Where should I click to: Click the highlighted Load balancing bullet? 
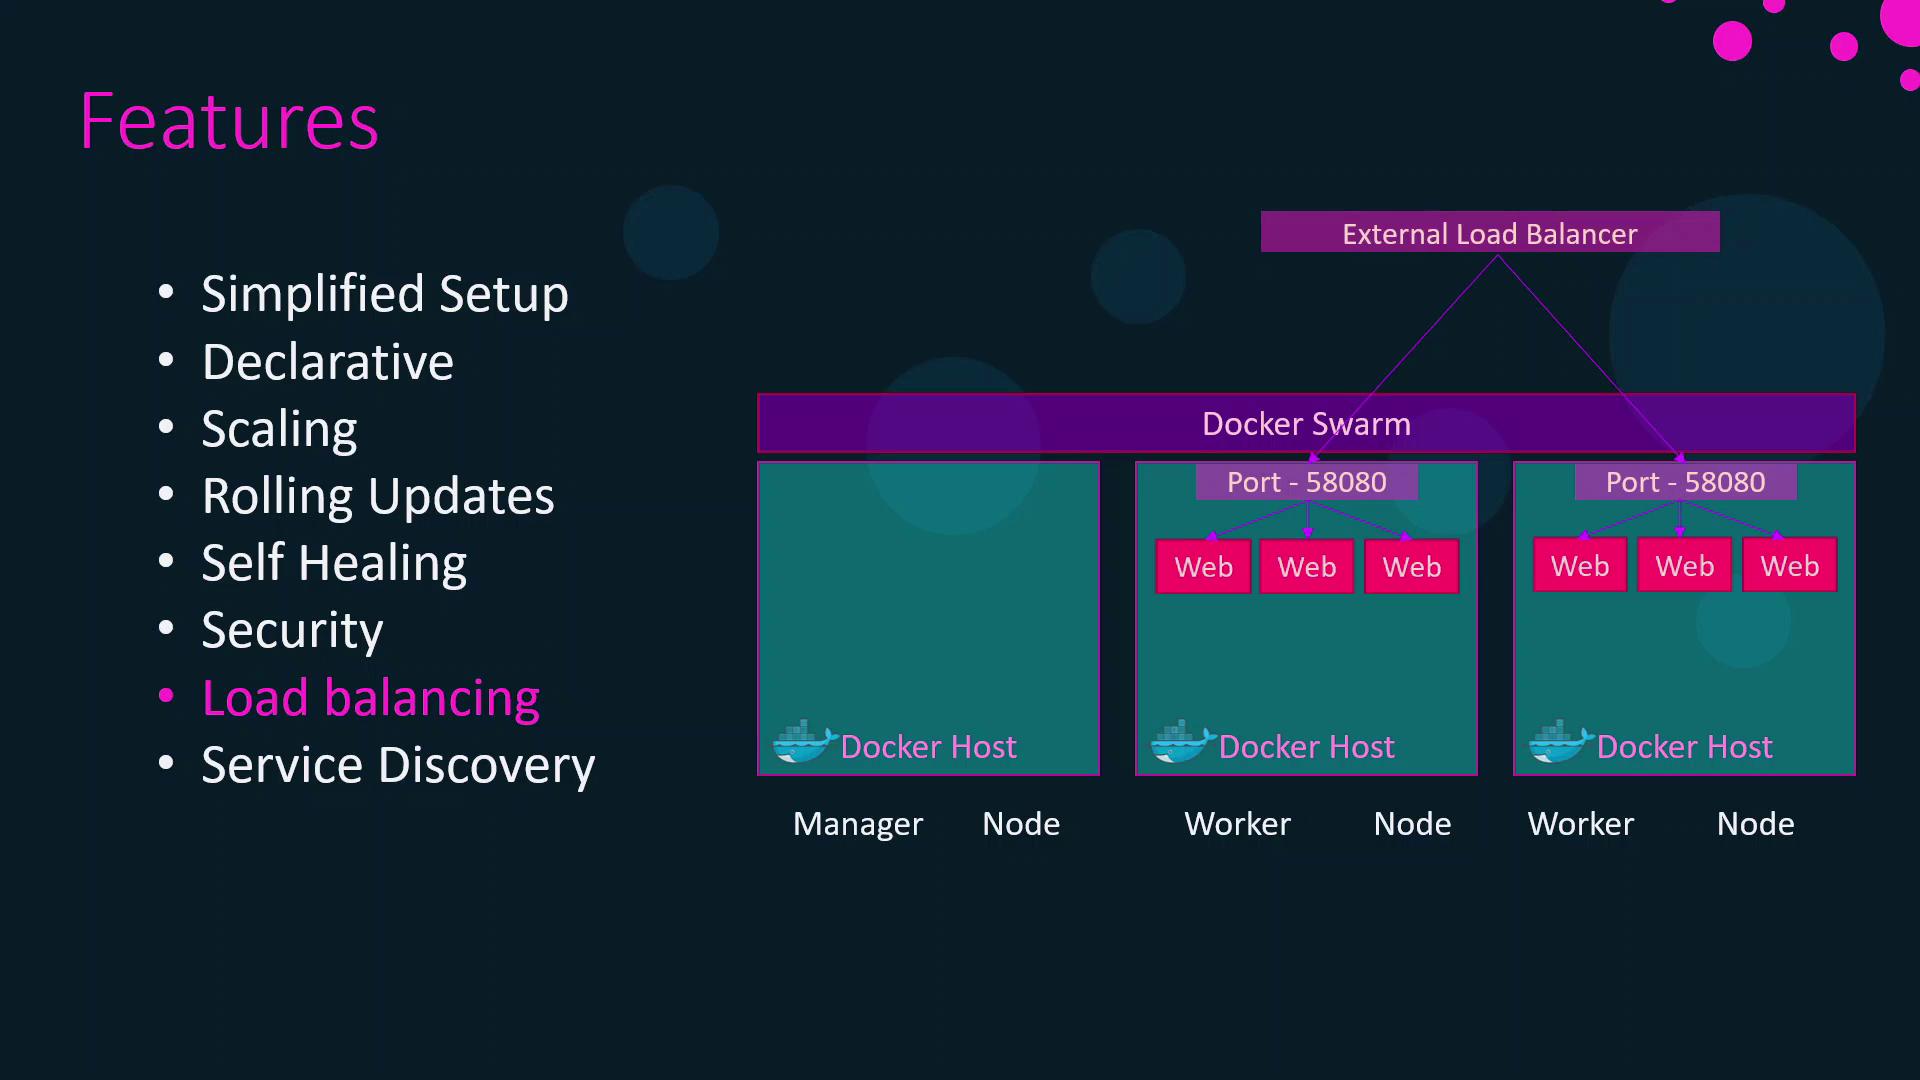(x=371, y=698)
